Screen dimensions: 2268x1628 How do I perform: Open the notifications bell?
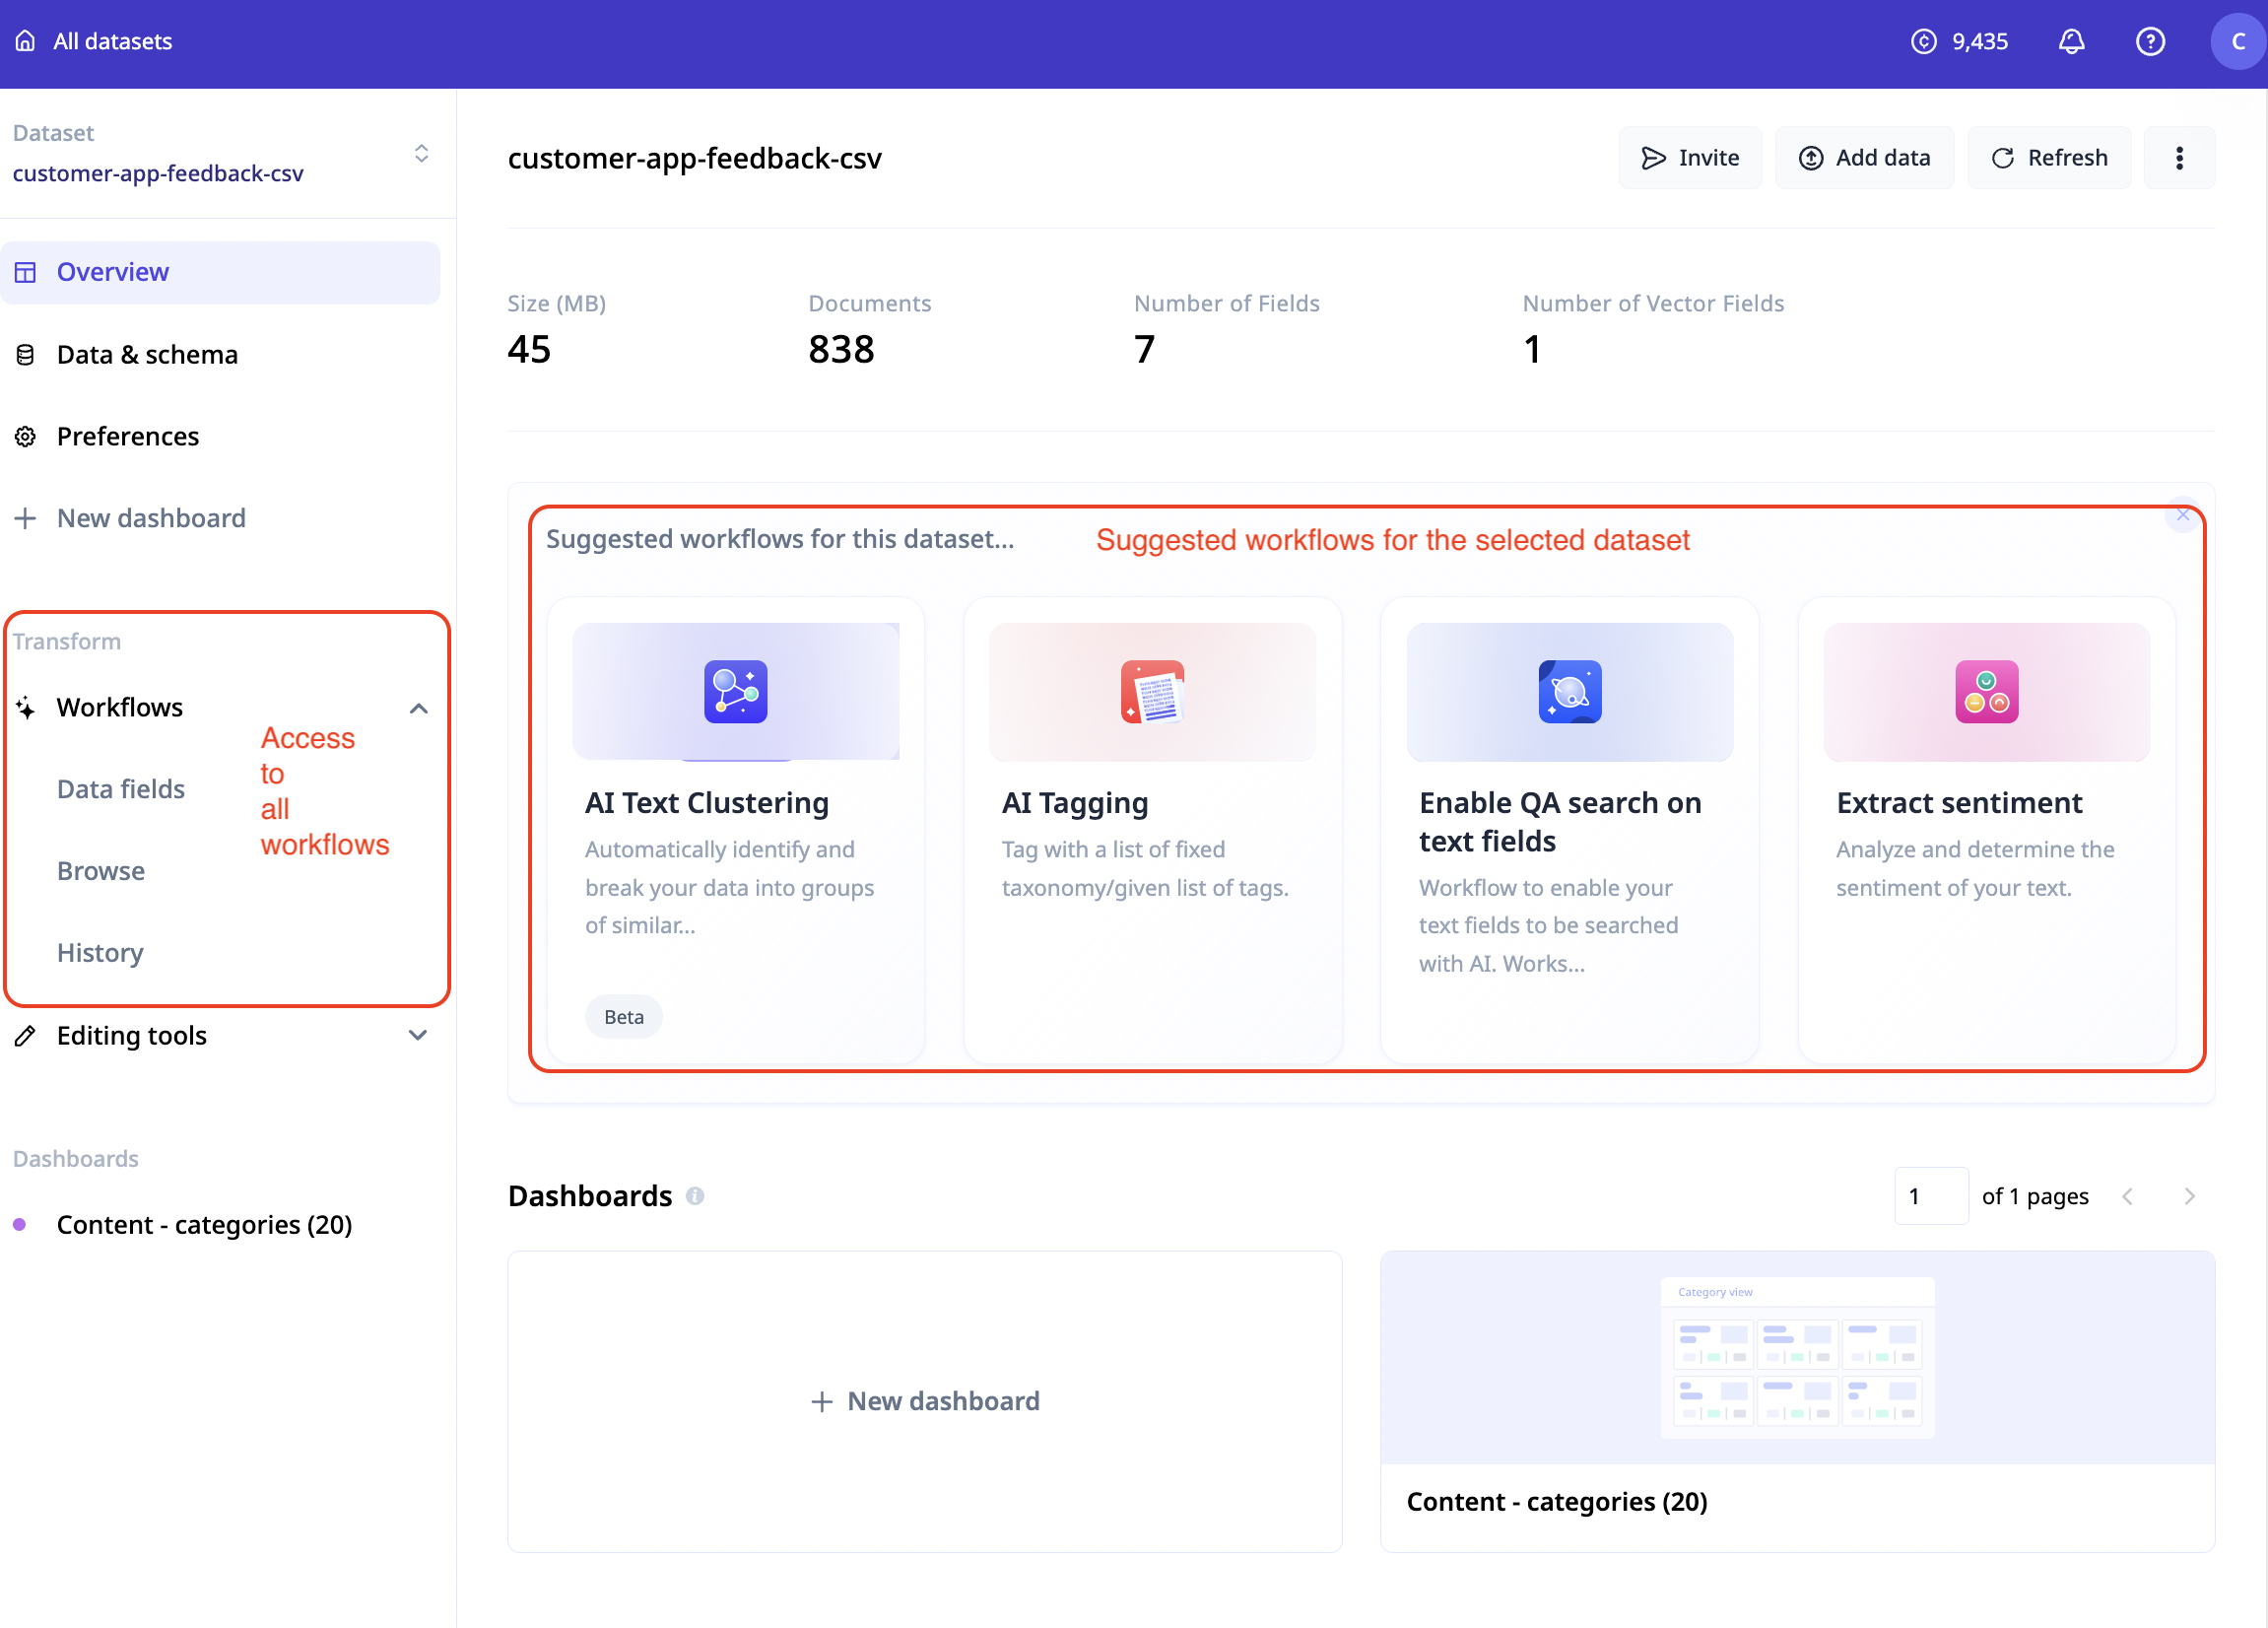pyautogui.click(x=2071, y=41)
